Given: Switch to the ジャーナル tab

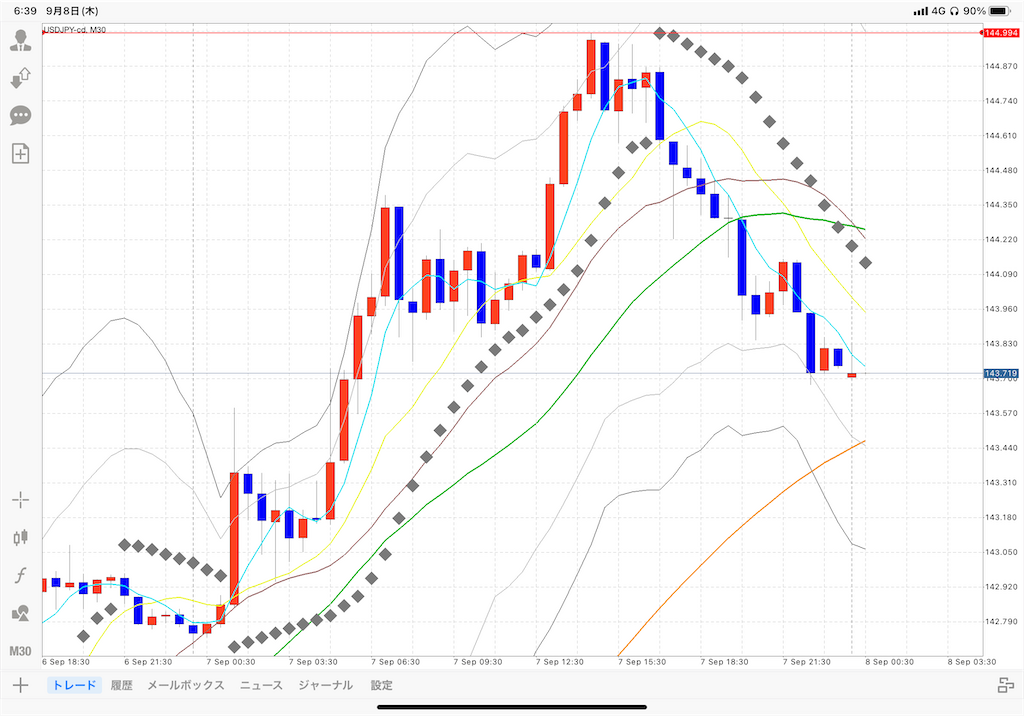Looking at the screenshot, I should point(326,685).
